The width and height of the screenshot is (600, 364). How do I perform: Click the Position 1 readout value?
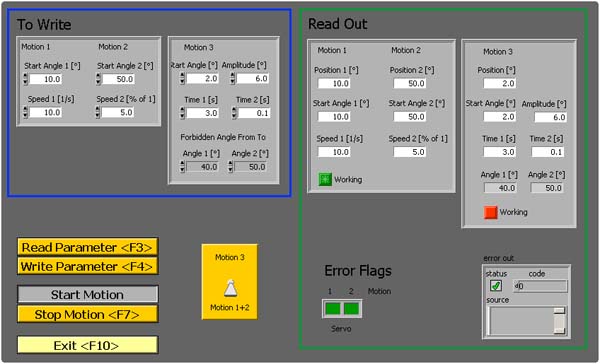(x=334, y=83)
